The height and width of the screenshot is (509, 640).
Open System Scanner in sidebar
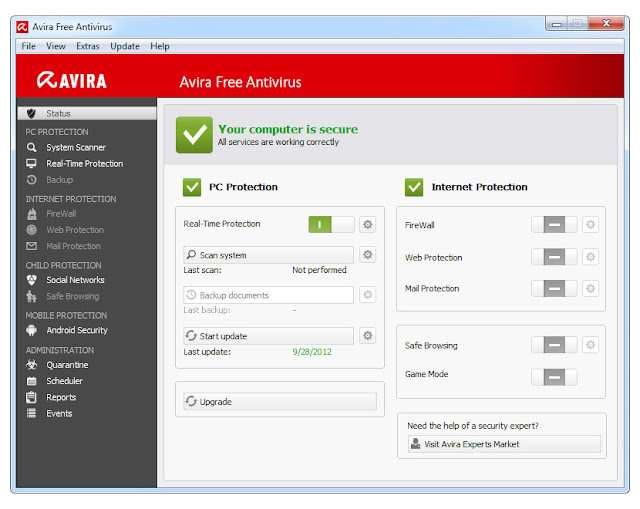(76, 147)
